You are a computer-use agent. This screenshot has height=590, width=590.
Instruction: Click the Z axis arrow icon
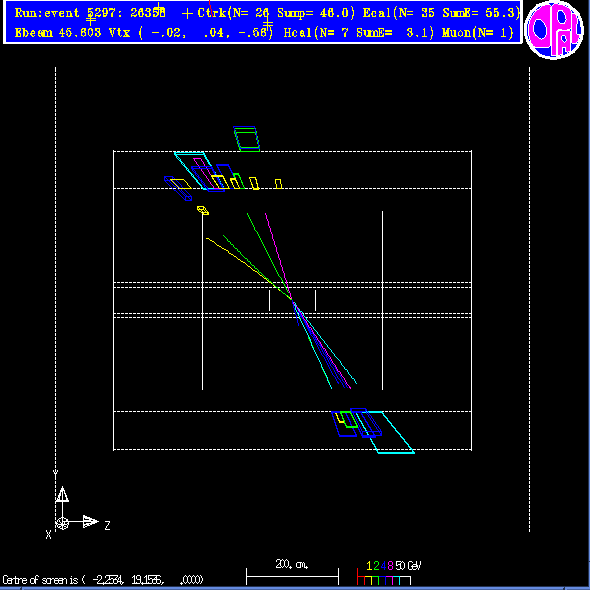[90, 522]
